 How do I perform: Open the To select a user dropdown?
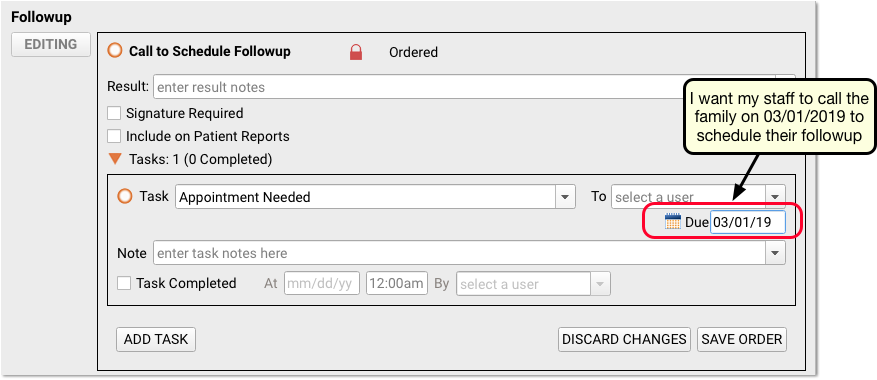coord(775,197)
